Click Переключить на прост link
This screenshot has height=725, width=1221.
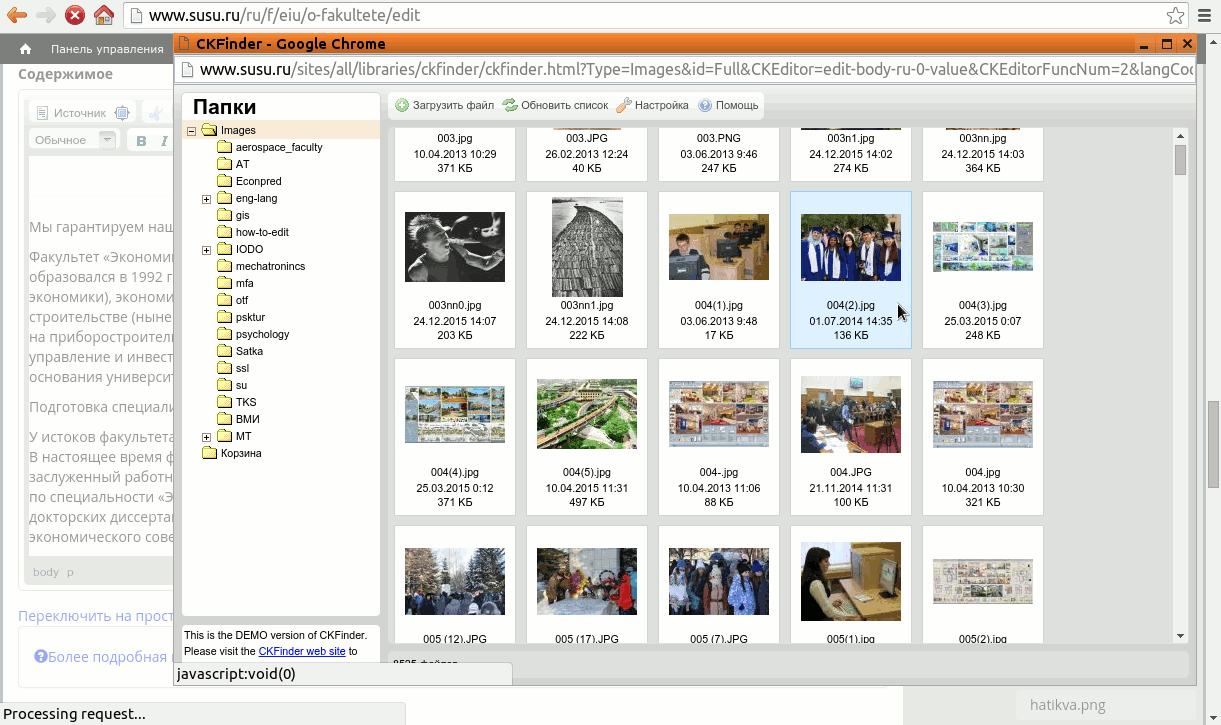click(96, 616)
